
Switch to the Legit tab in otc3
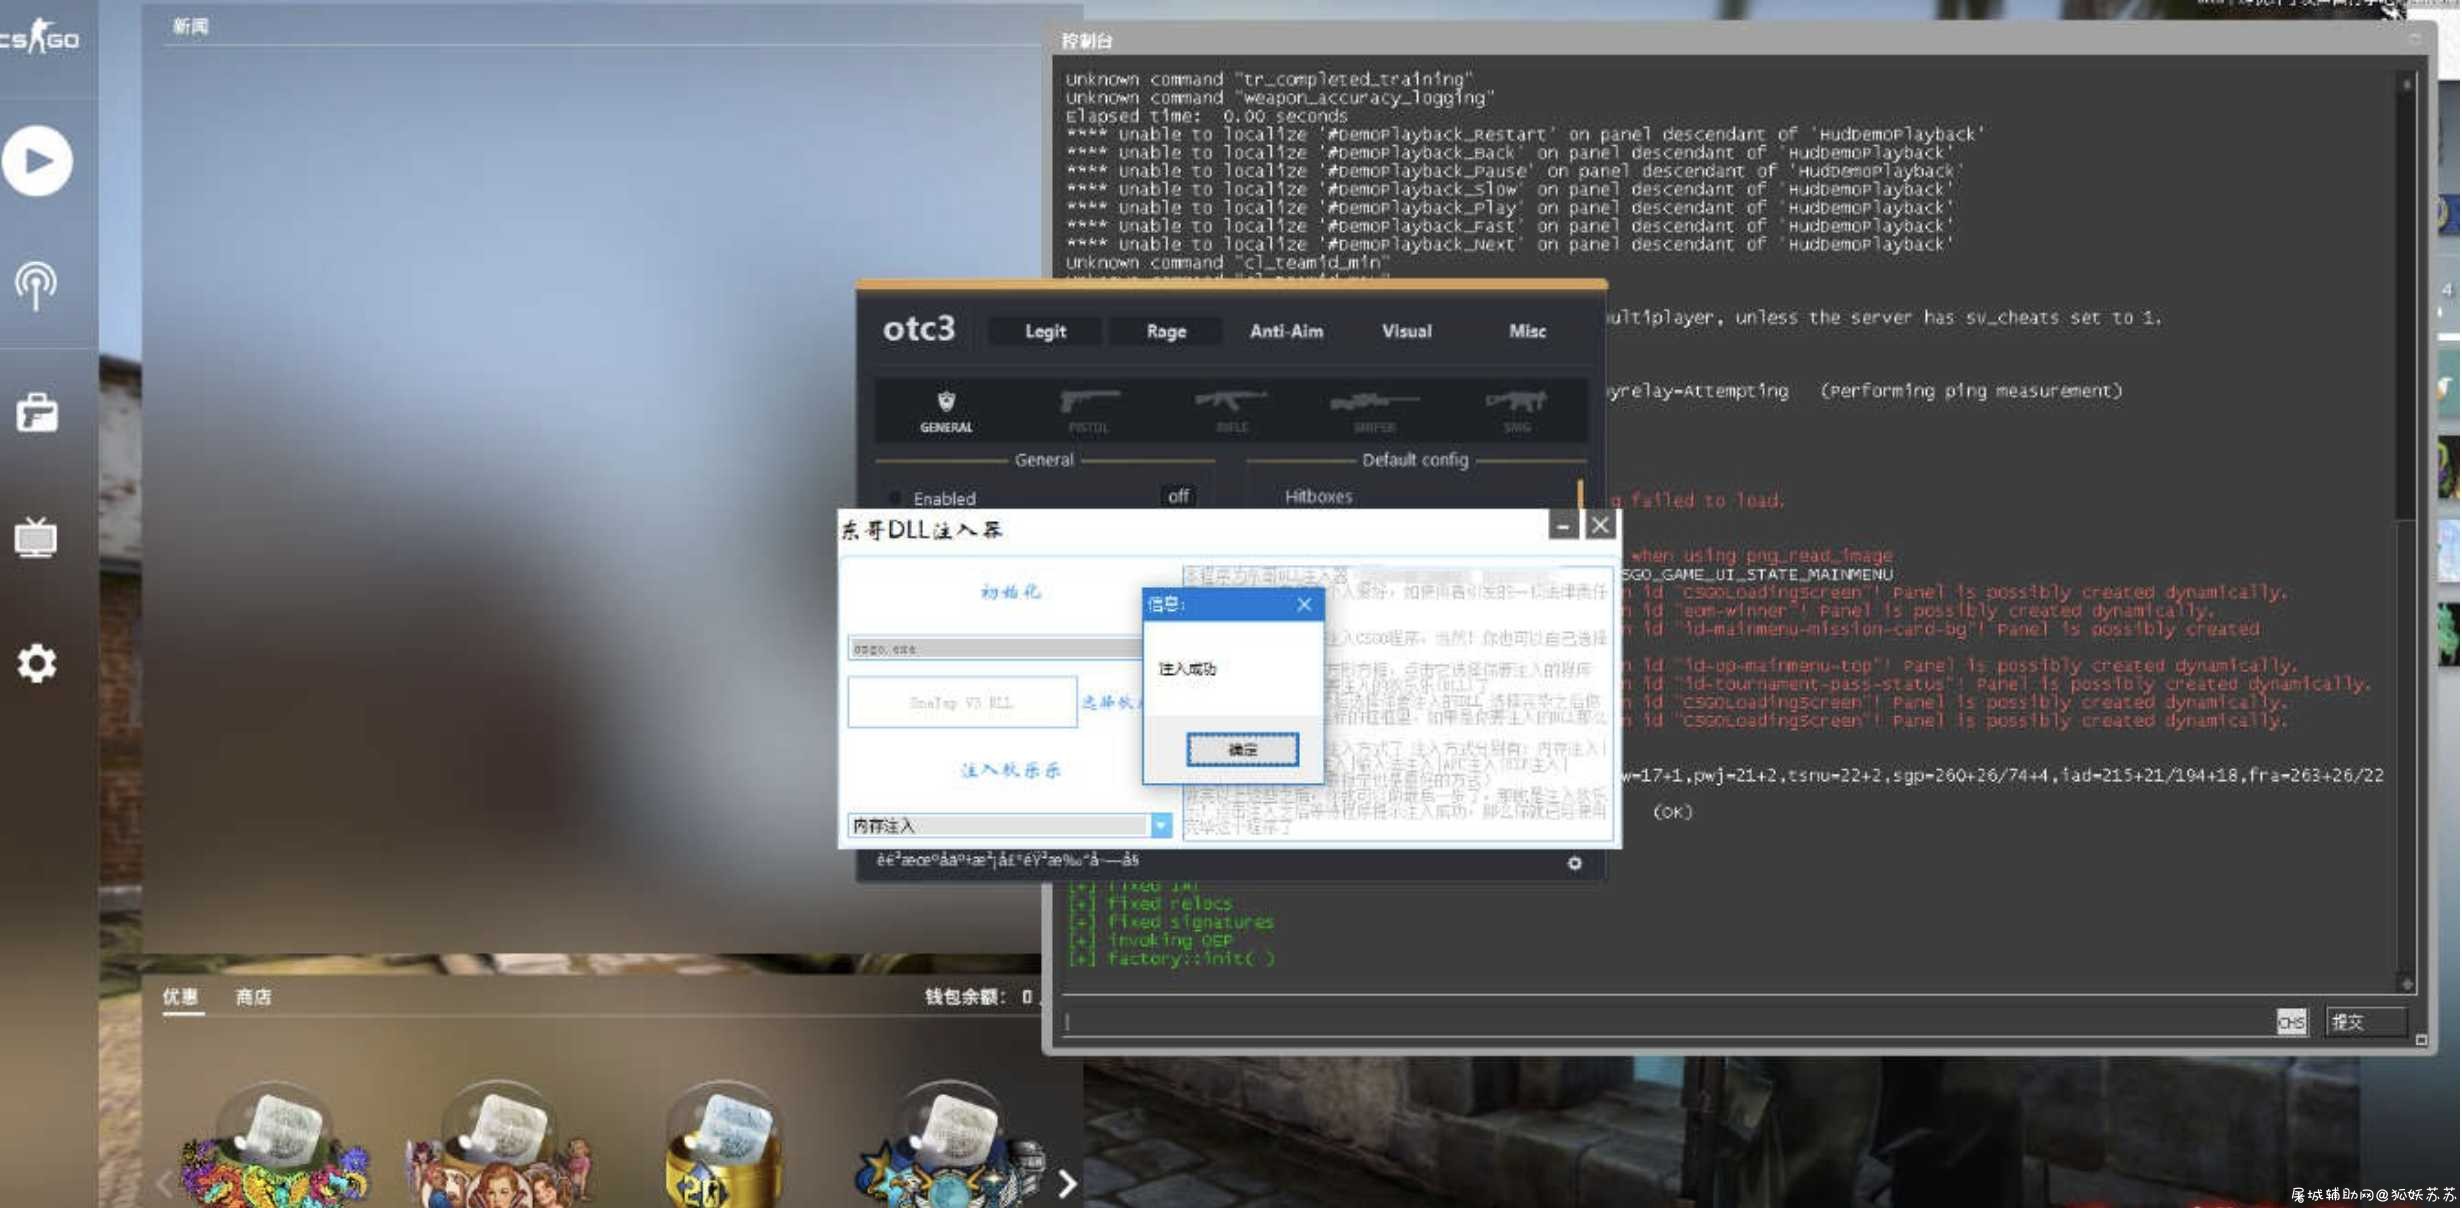tap(1045, 331)
